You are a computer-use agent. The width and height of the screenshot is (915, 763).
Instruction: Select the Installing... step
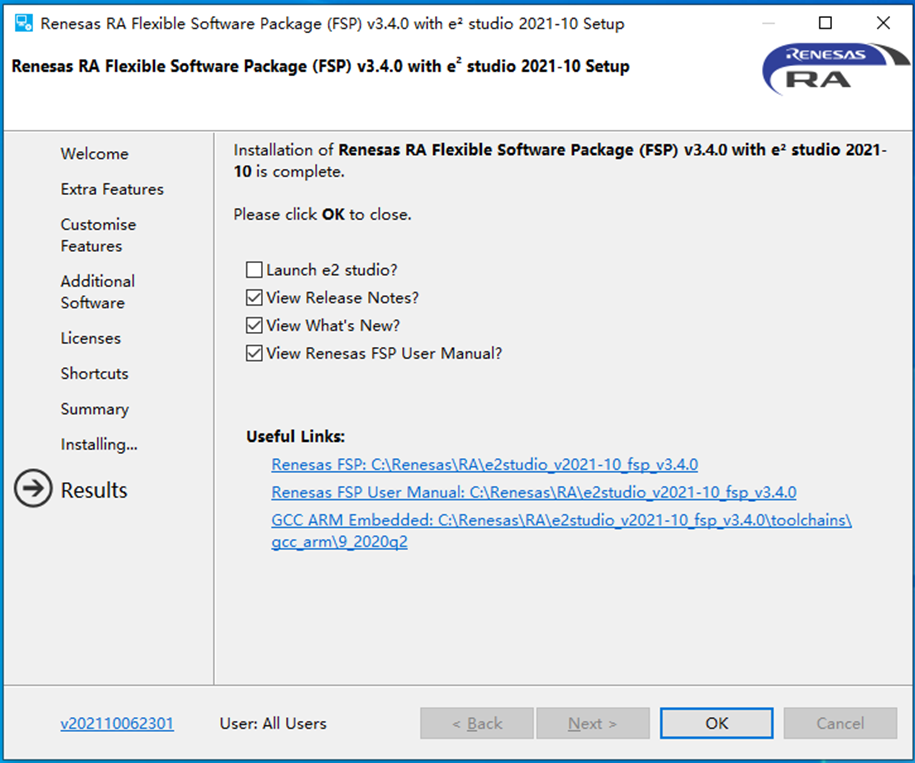[99, 444]
